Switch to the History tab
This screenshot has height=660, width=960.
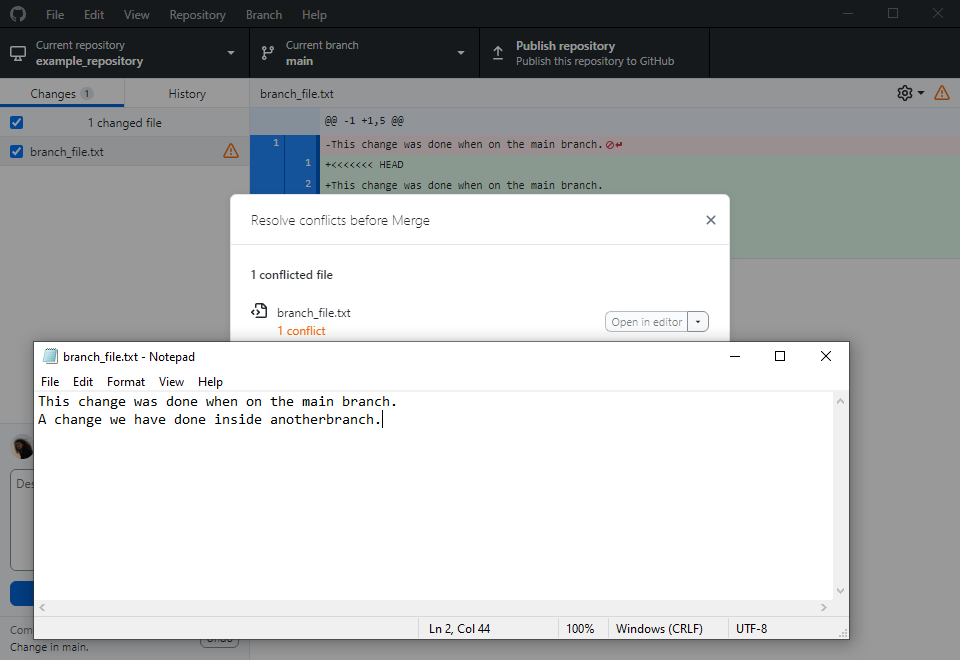(x=187, y=94)
